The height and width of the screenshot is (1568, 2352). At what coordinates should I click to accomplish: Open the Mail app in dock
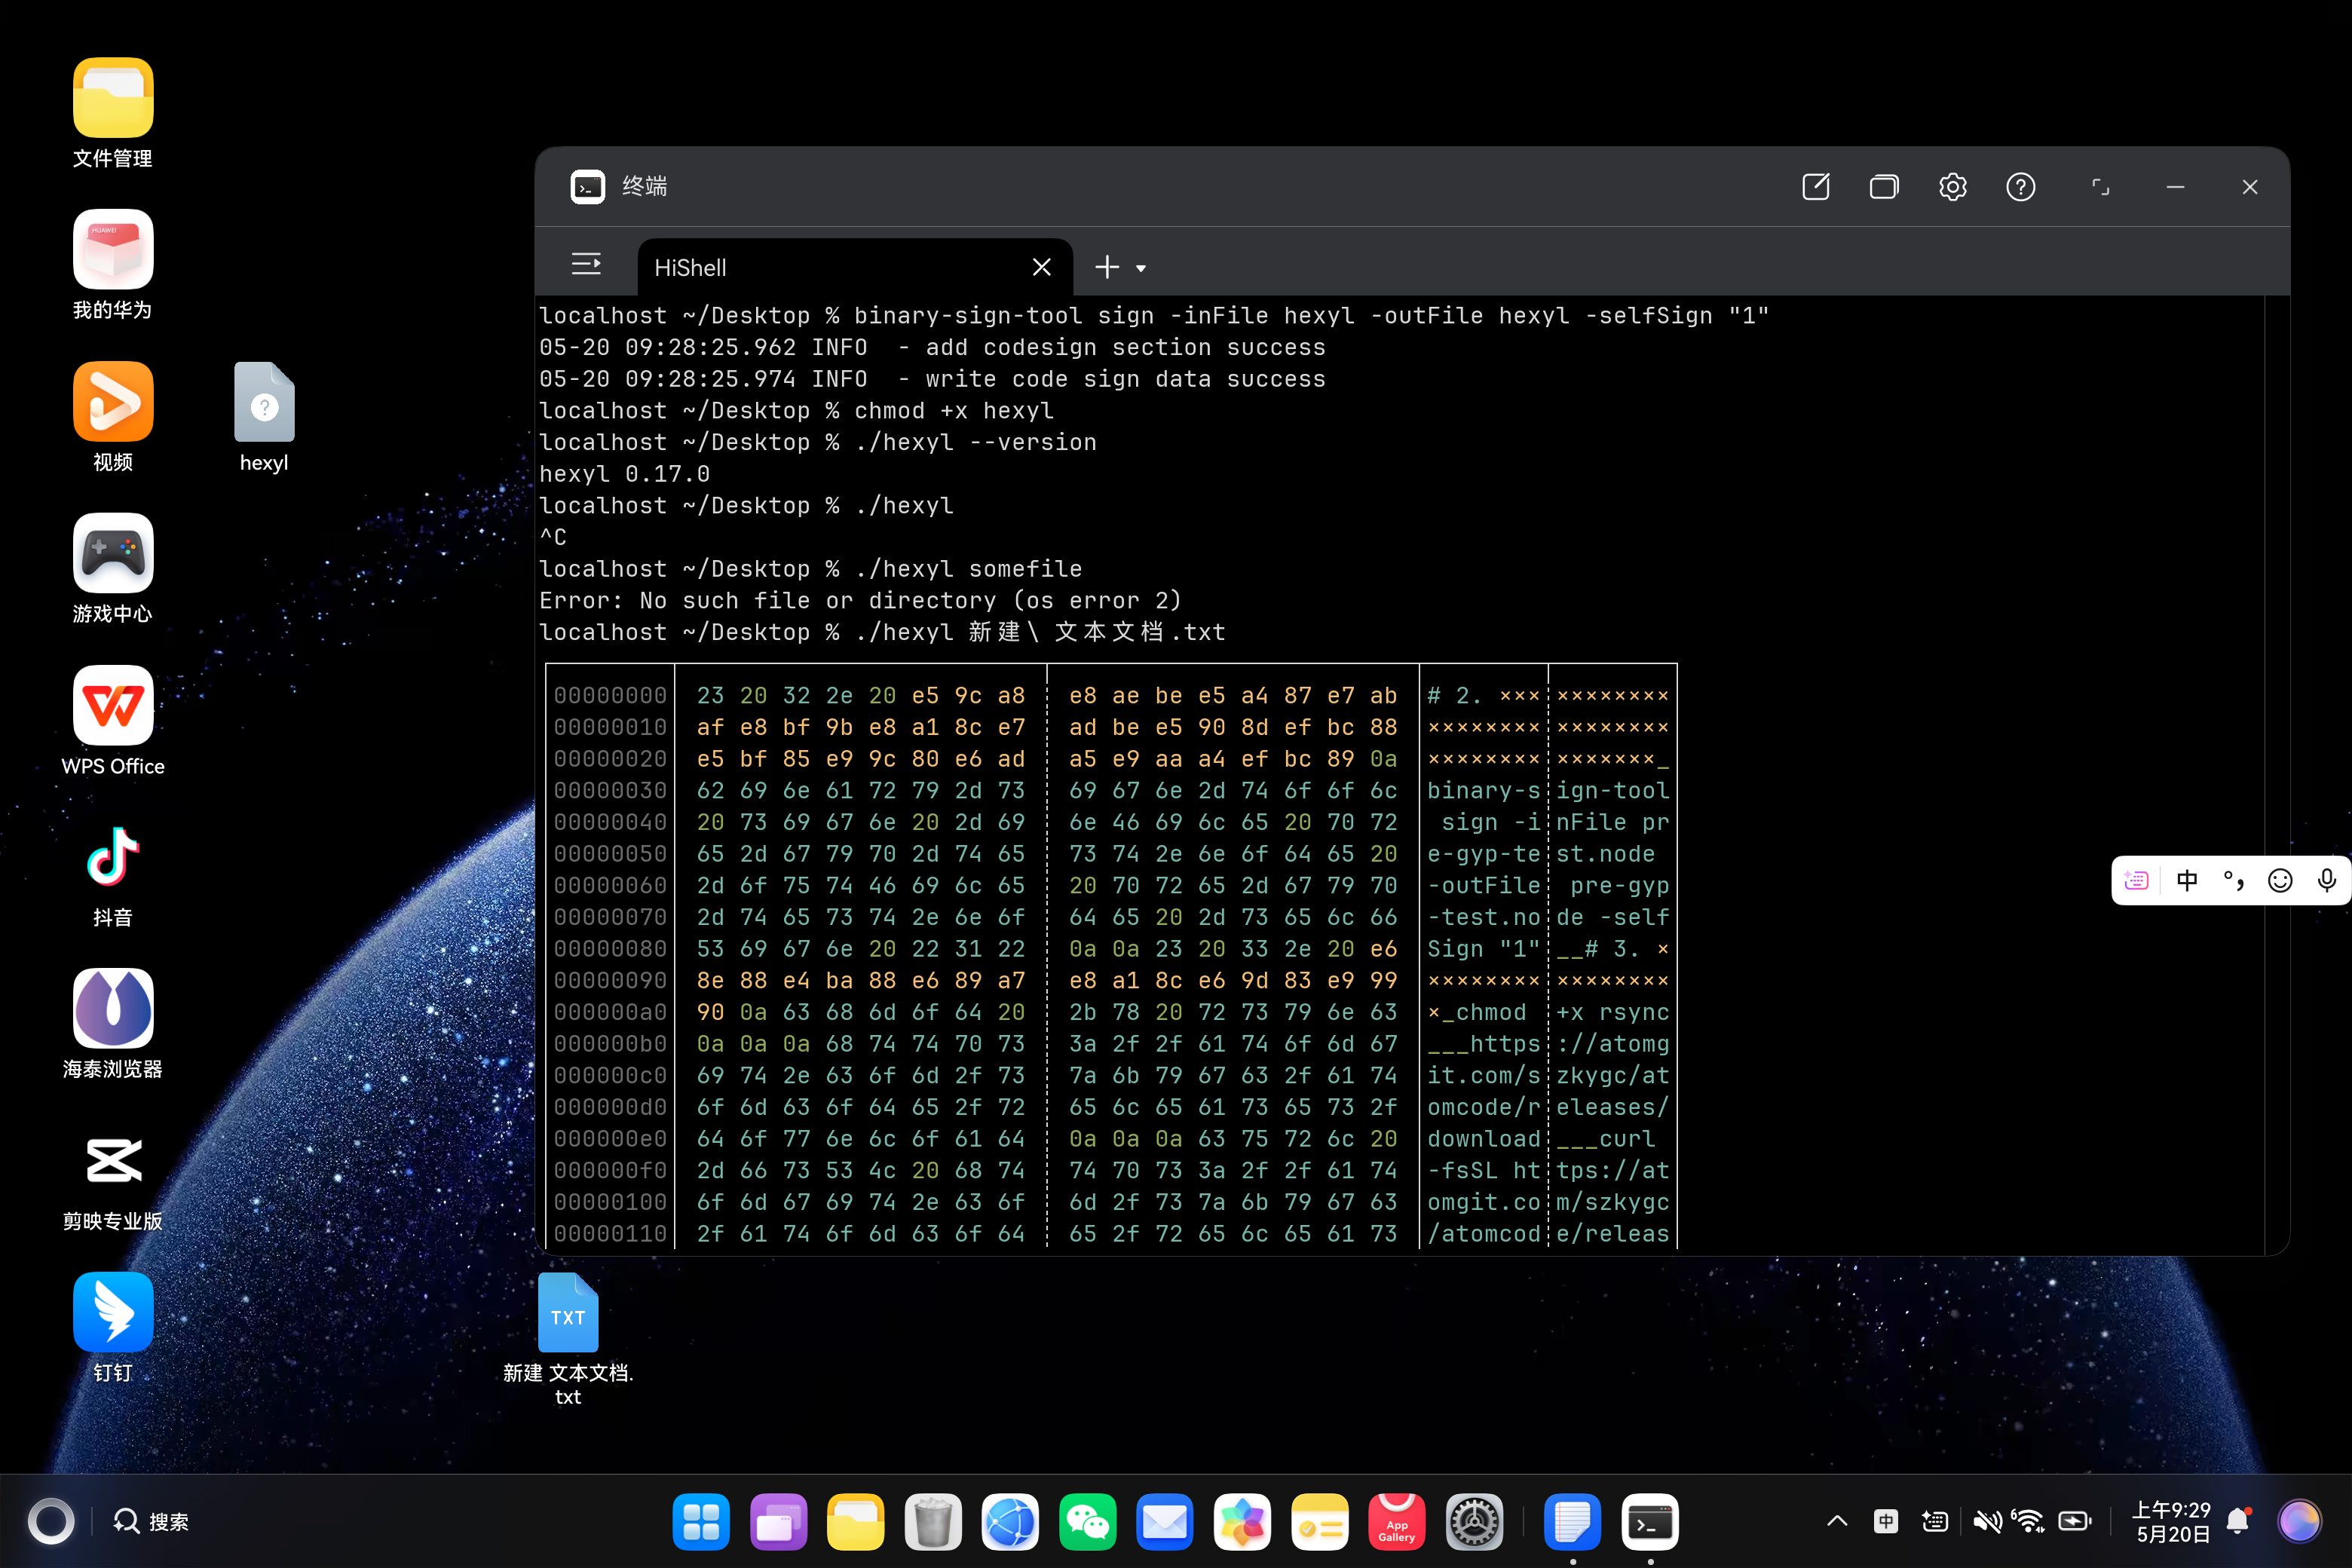click(1165, 1522)
